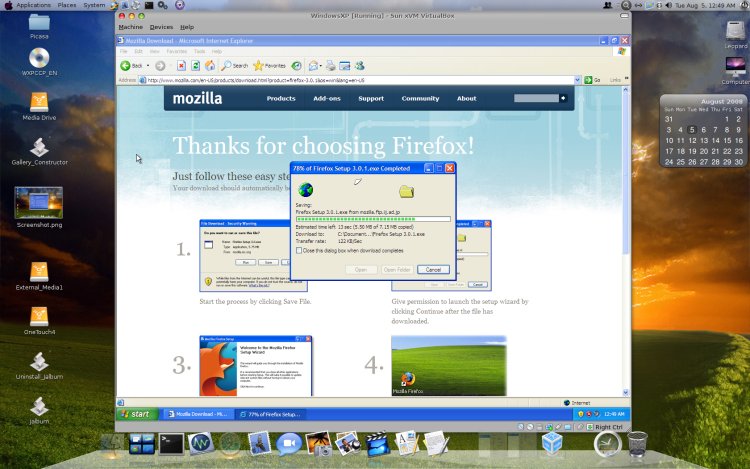Open the Help menu in VirtualBox
750x469 pixels.
(187, 27)
